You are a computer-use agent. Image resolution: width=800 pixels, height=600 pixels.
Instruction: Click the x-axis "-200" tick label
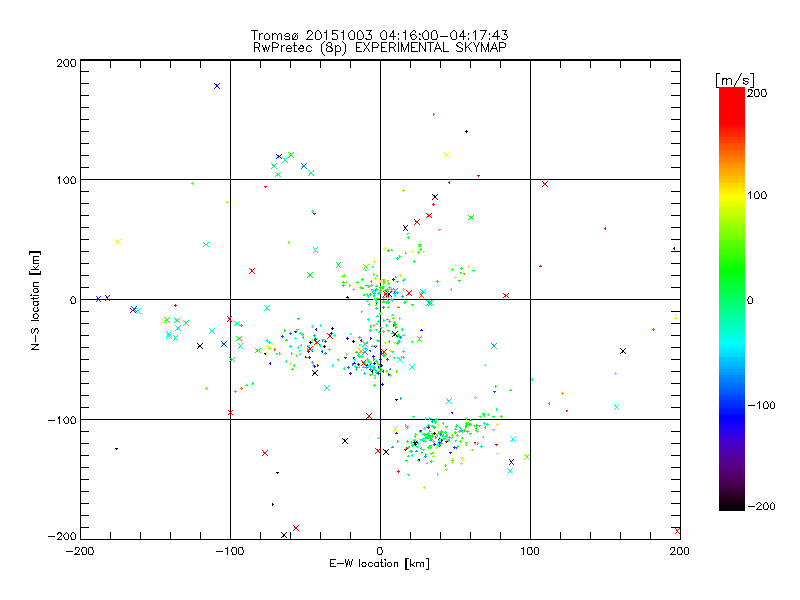click(80, 551)
